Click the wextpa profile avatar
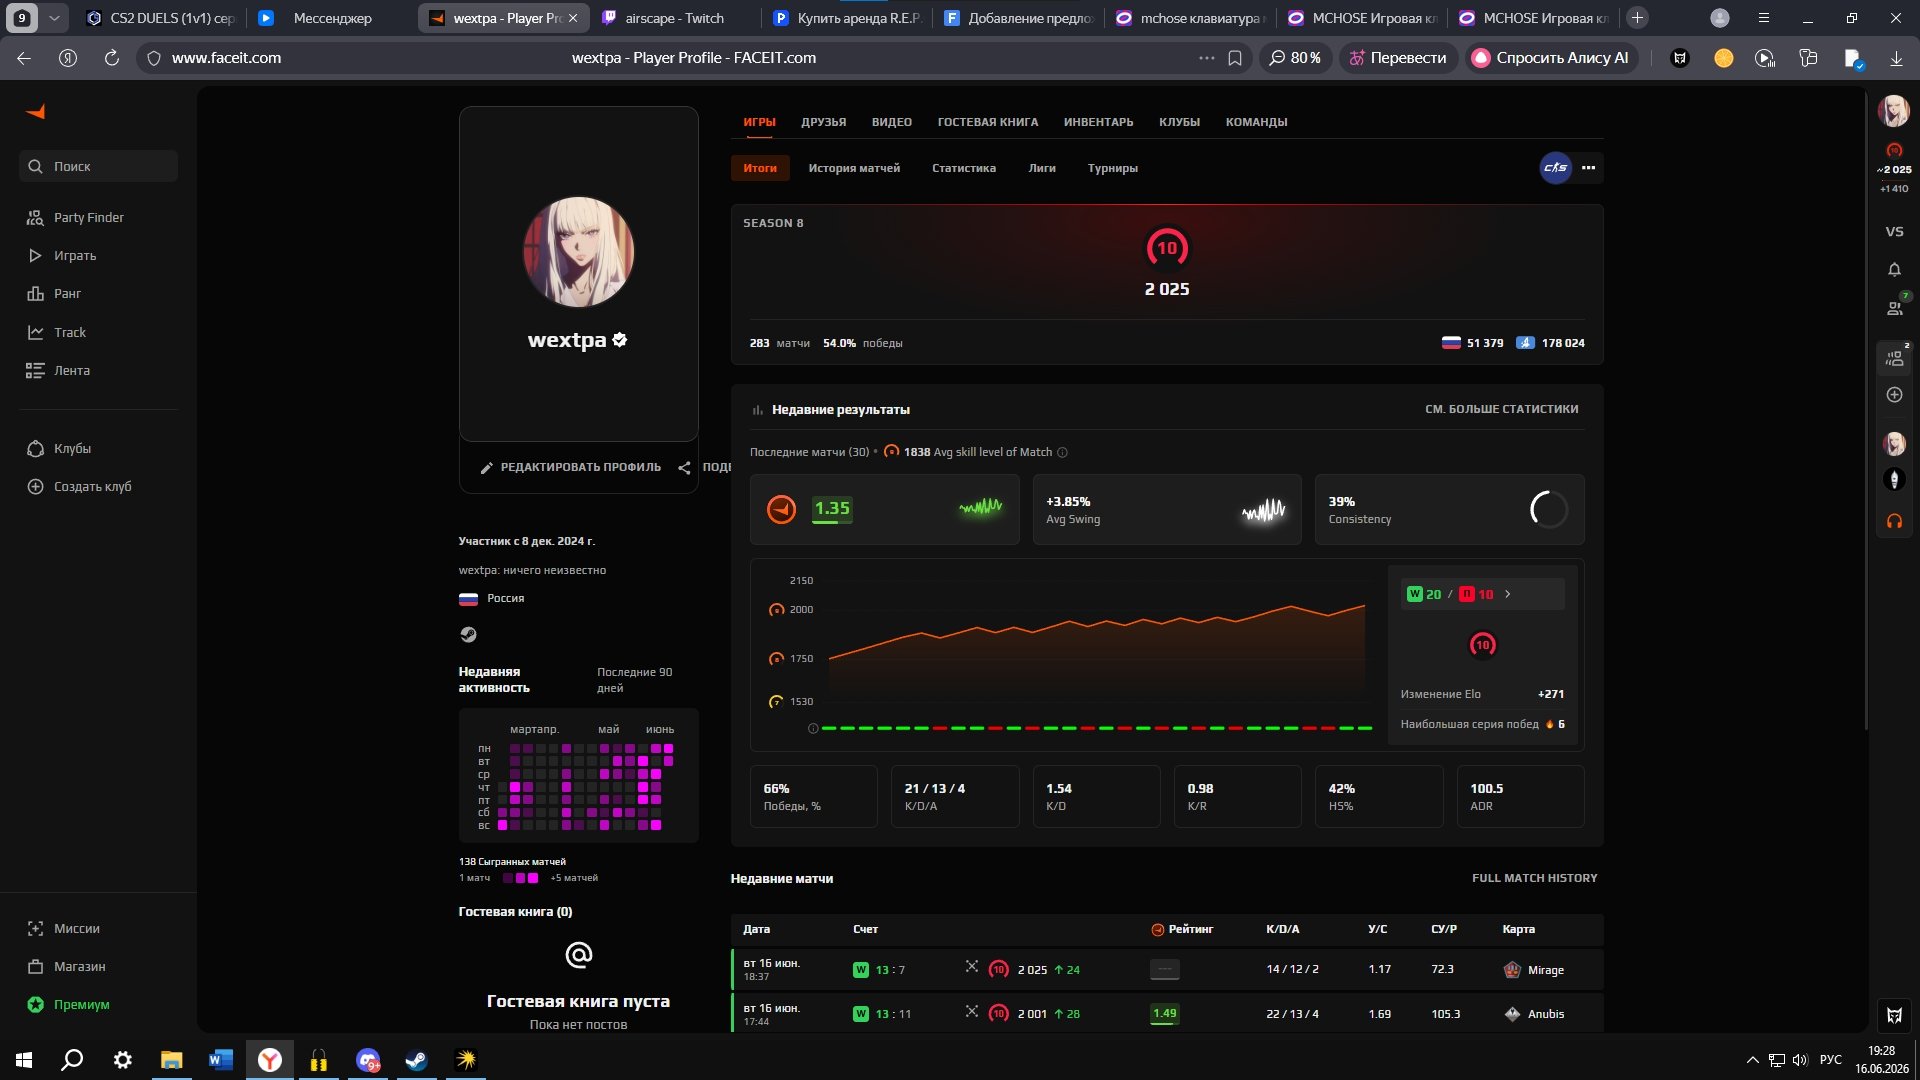This screenshot has width=1920, height=1080. 578,251
